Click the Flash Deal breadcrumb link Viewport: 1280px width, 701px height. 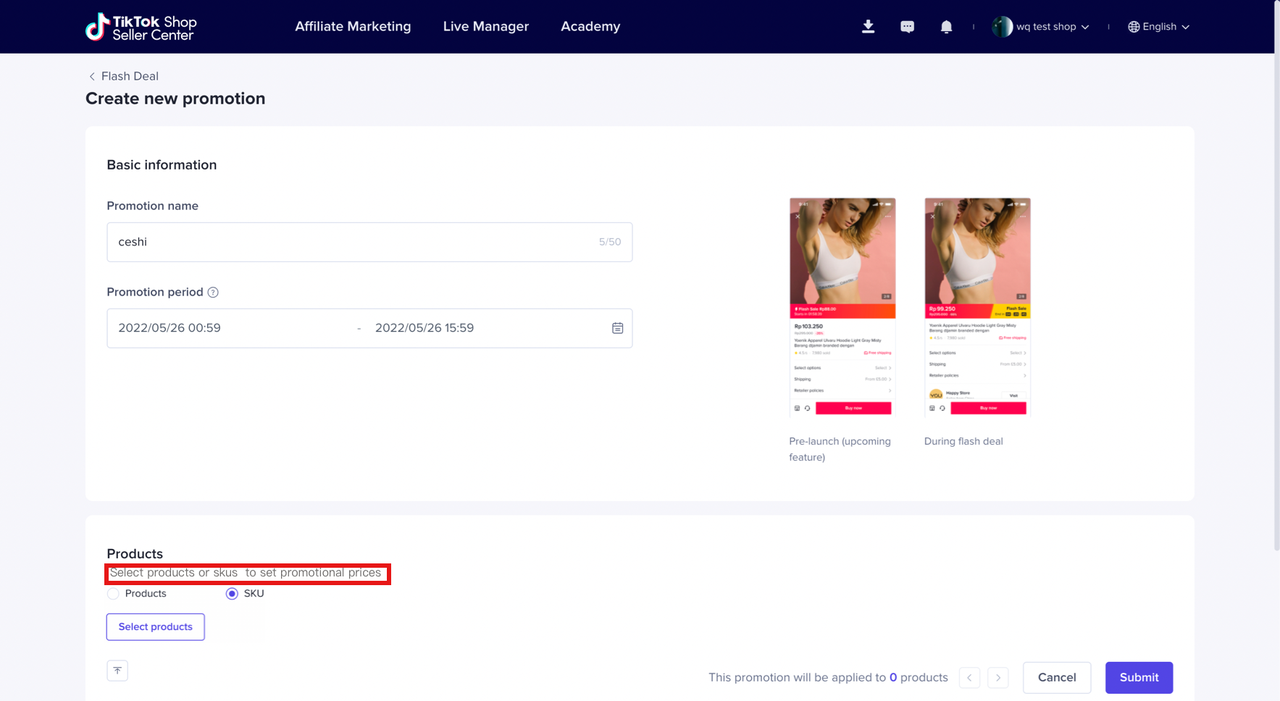130,76
